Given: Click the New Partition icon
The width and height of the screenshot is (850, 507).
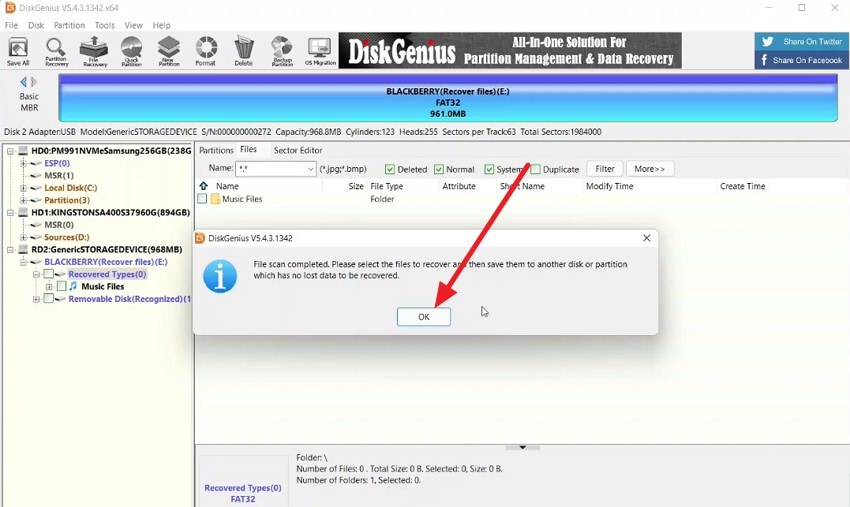Looking at the screenshot, I should pyautogui.click(x=169, y=52).
